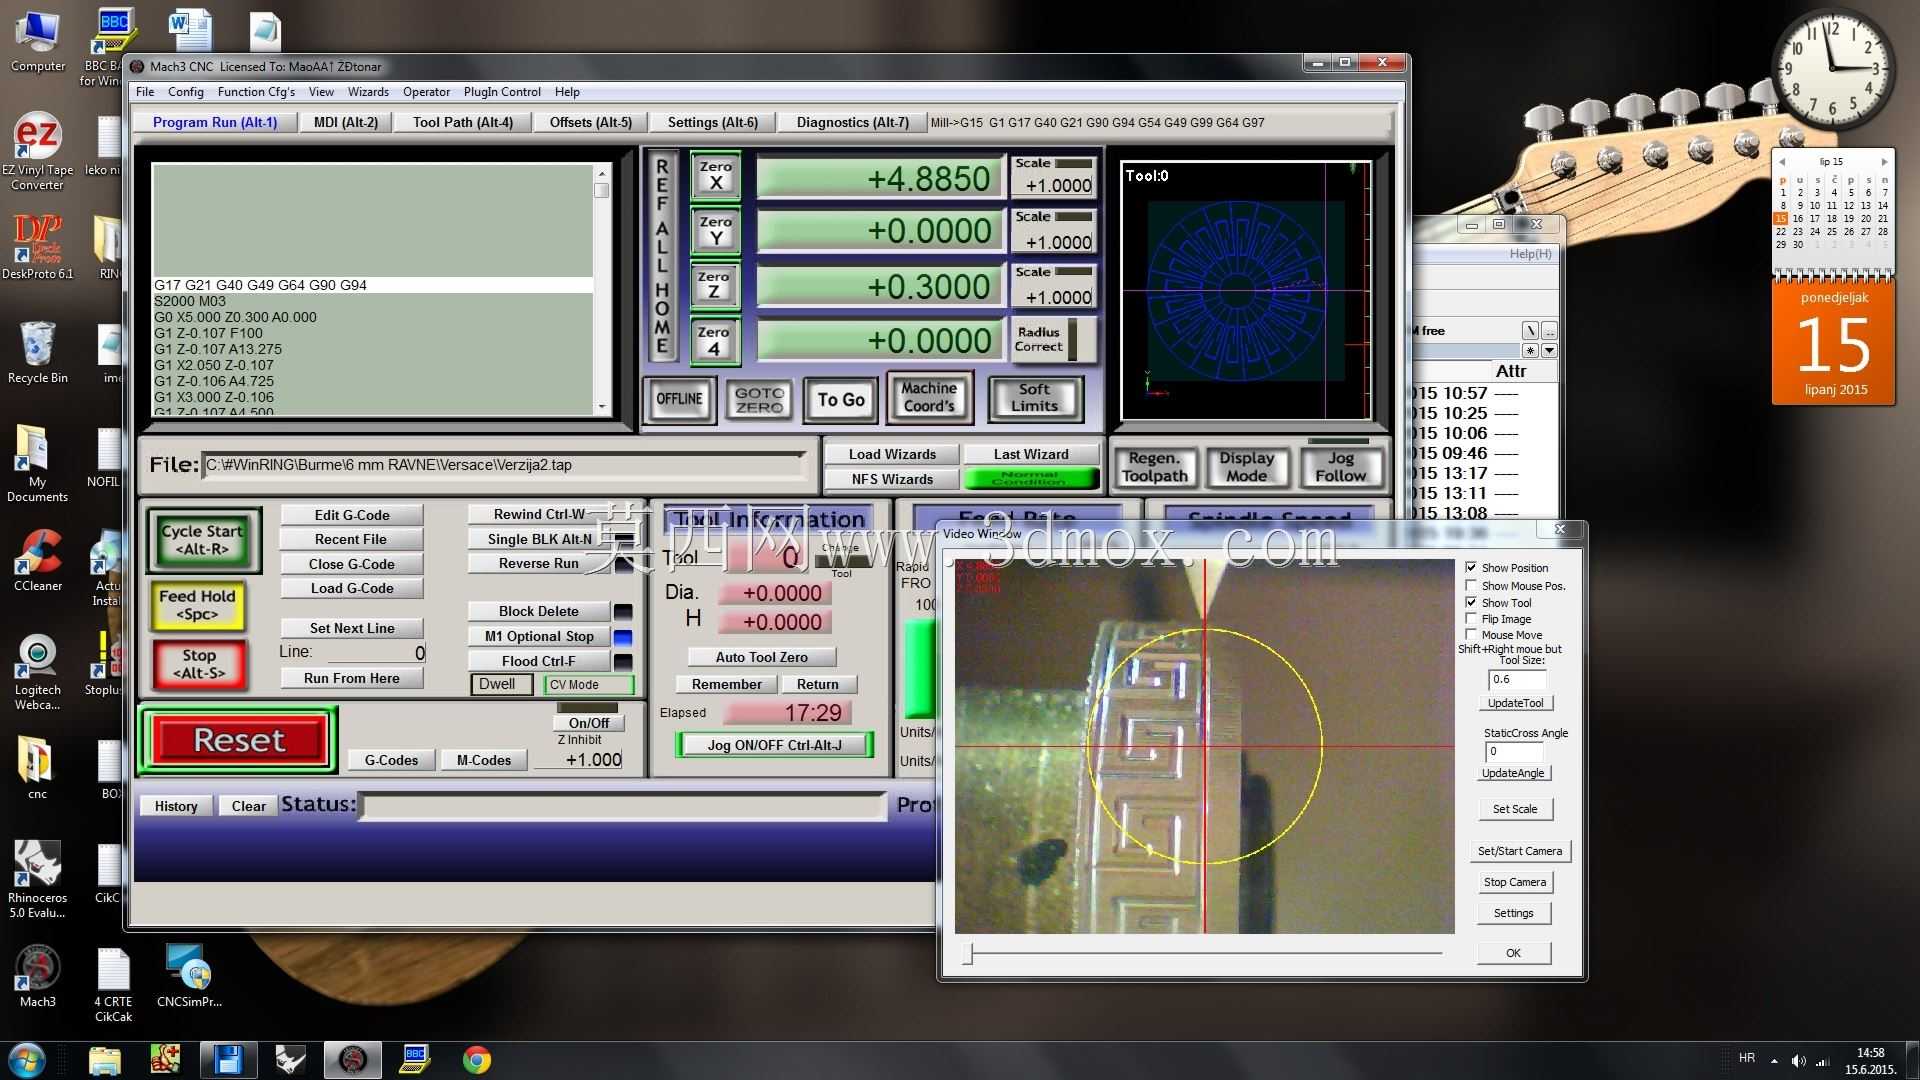Open Logitech Webcam desktop shortcut
The image size is (1920, 1080).
click(38, 672)
